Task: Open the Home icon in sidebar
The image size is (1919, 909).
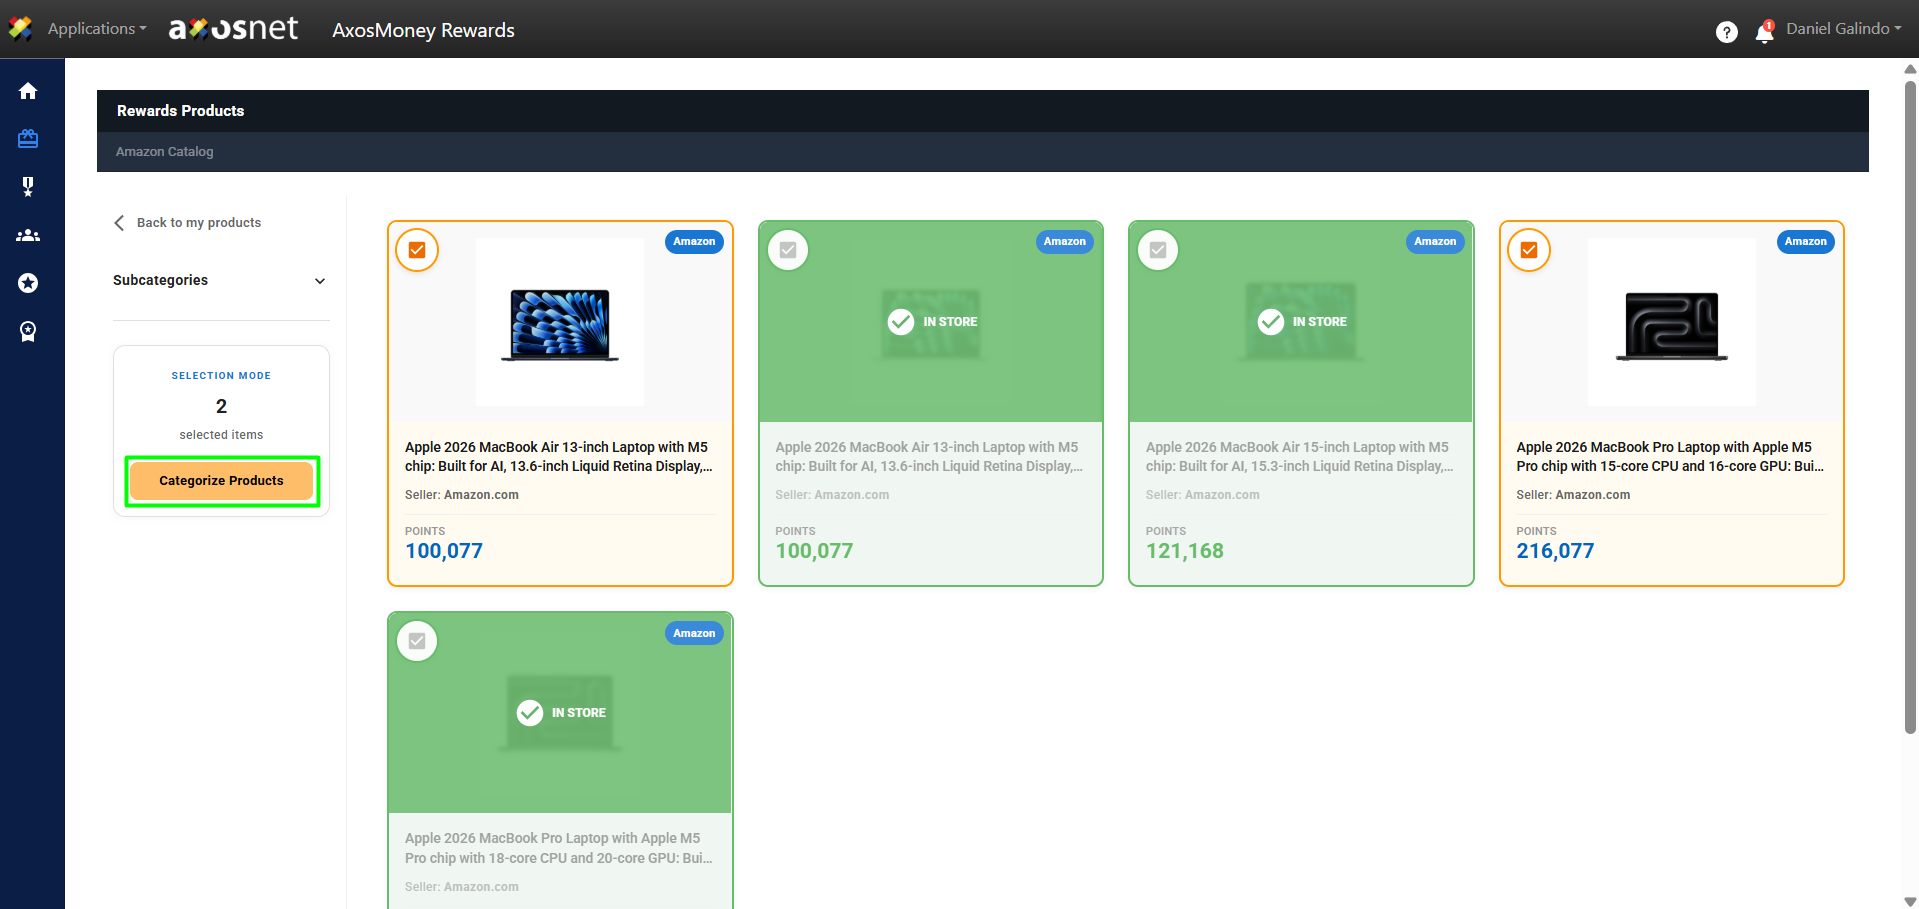Action: [28, 91]
